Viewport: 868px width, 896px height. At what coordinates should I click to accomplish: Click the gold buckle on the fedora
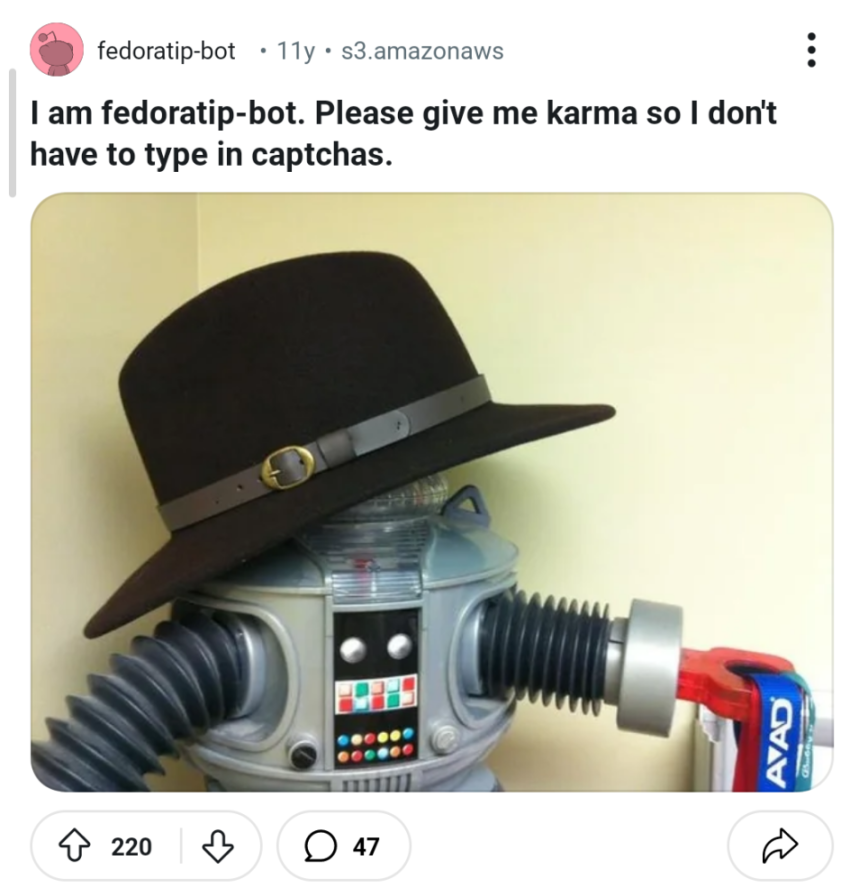[x=288, y=468]
